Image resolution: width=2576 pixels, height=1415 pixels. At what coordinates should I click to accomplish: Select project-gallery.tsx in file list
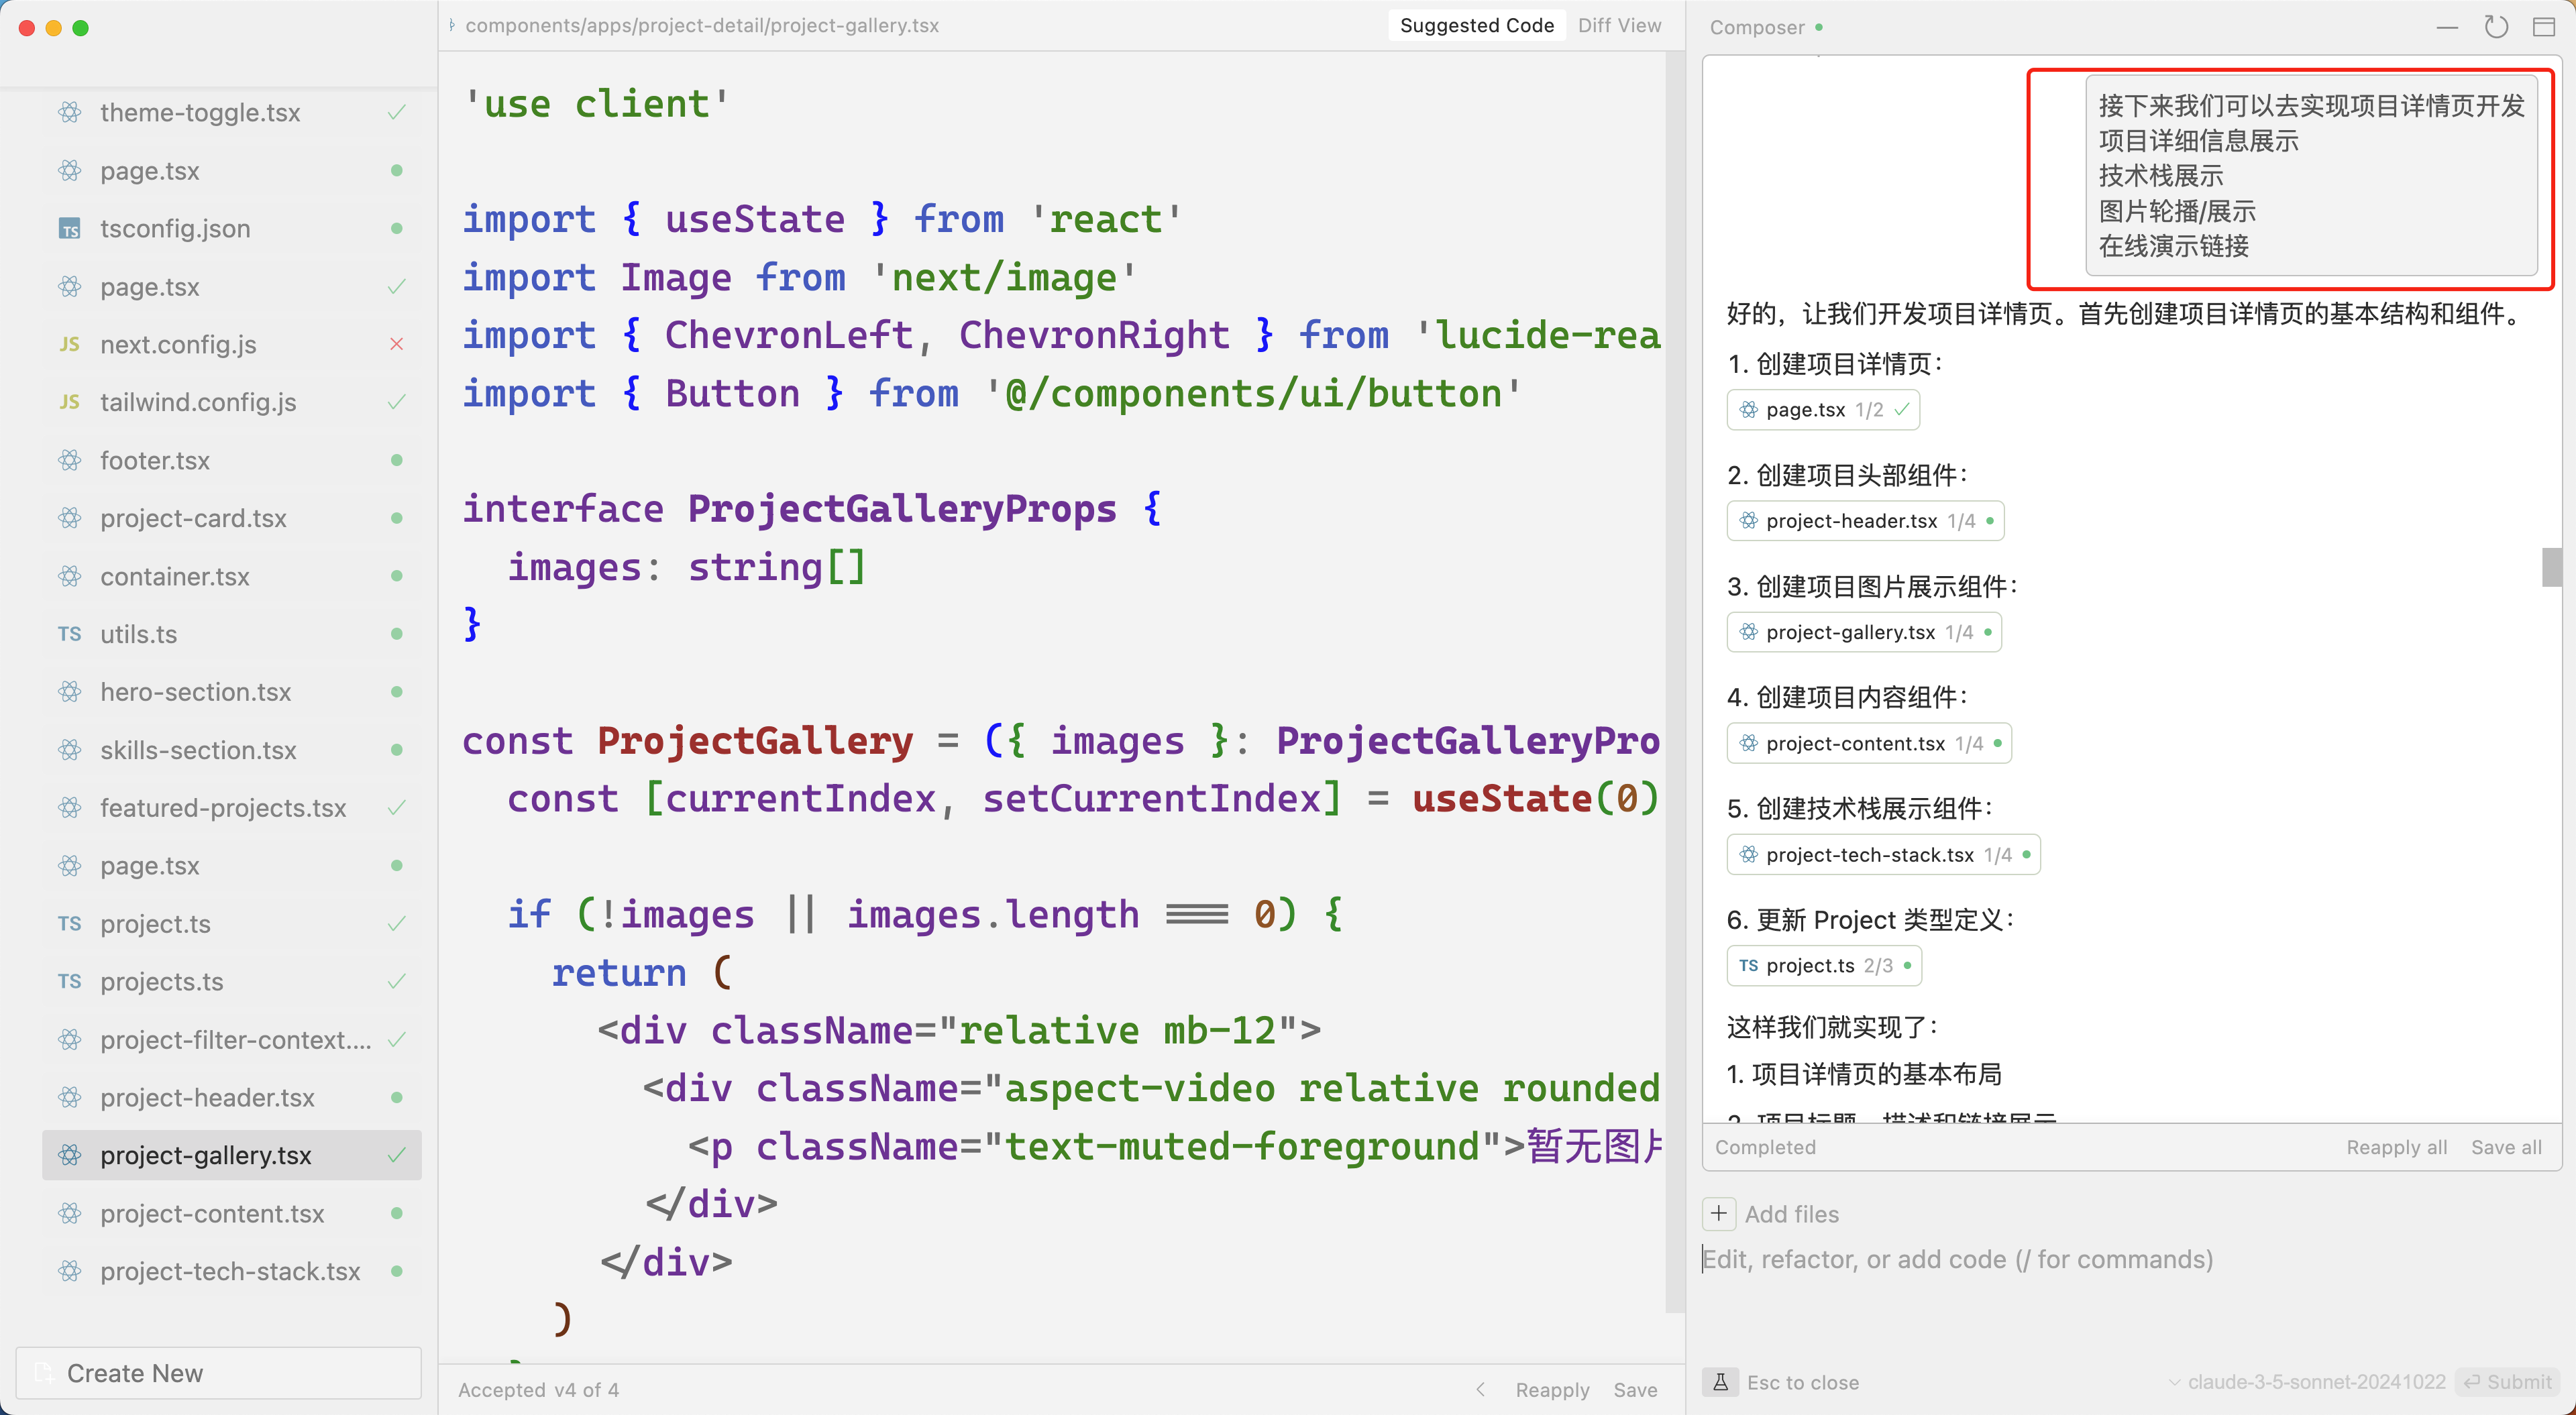[231, 1155]
